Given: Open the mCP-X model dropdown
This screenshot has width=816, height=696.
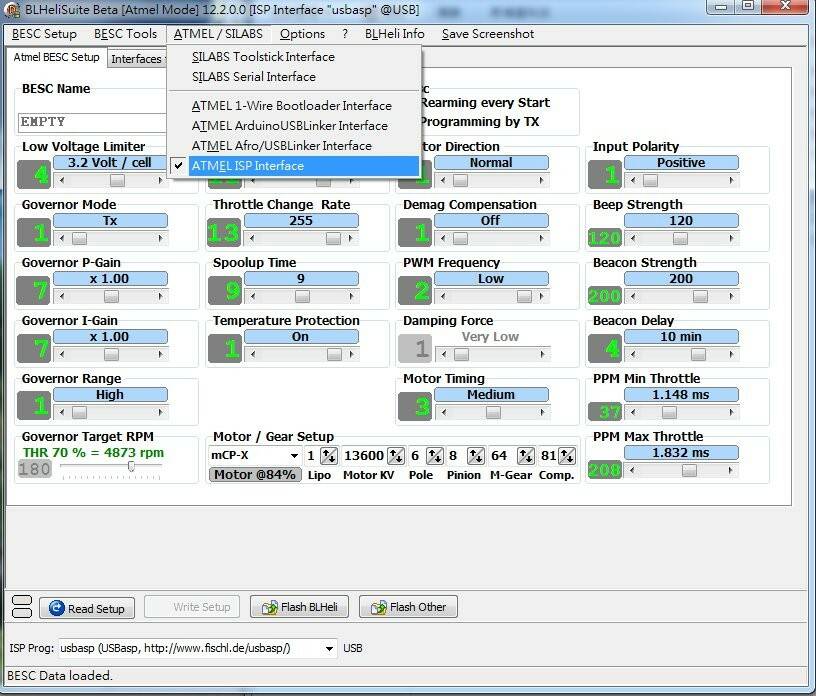Looking at the screenshot, I should pyautogui.click(x=294, y=456).
